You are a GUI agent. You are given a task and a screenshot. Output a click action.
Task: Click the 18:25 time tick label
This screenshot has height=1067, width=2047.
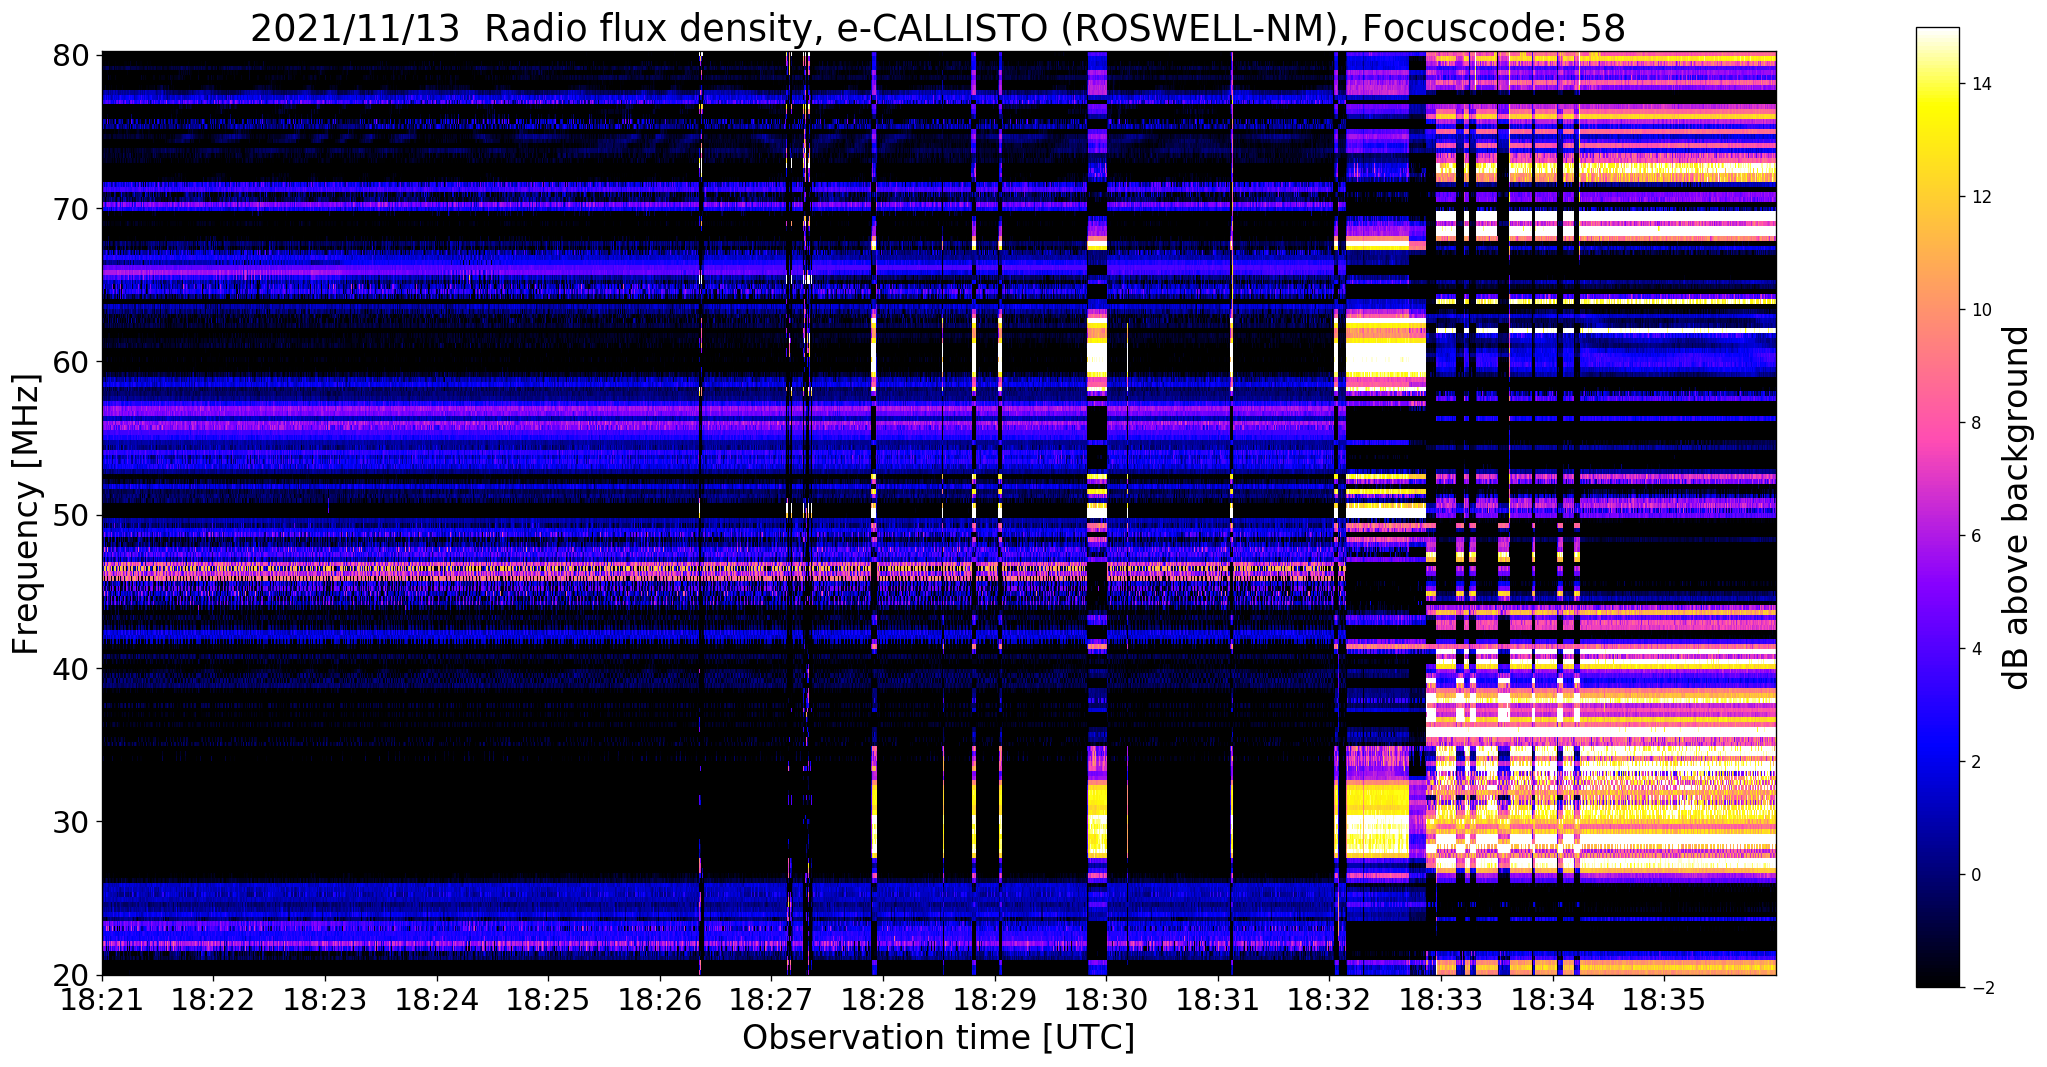(x=548, y=999)
